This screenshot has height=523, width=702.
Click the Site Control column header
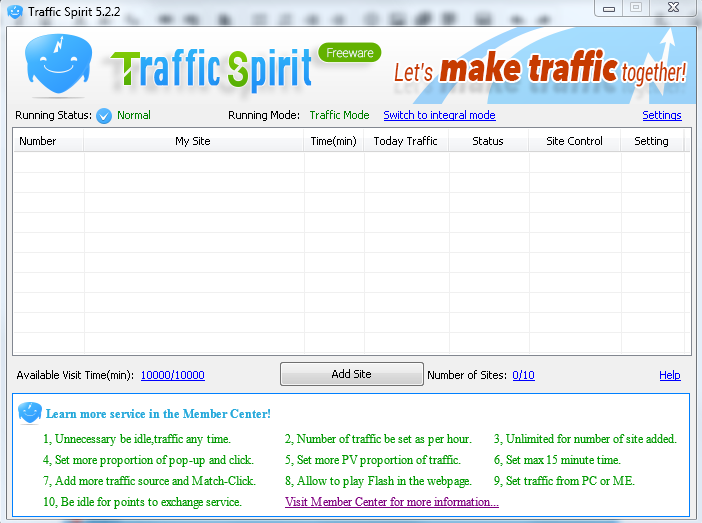pos(574,141)
